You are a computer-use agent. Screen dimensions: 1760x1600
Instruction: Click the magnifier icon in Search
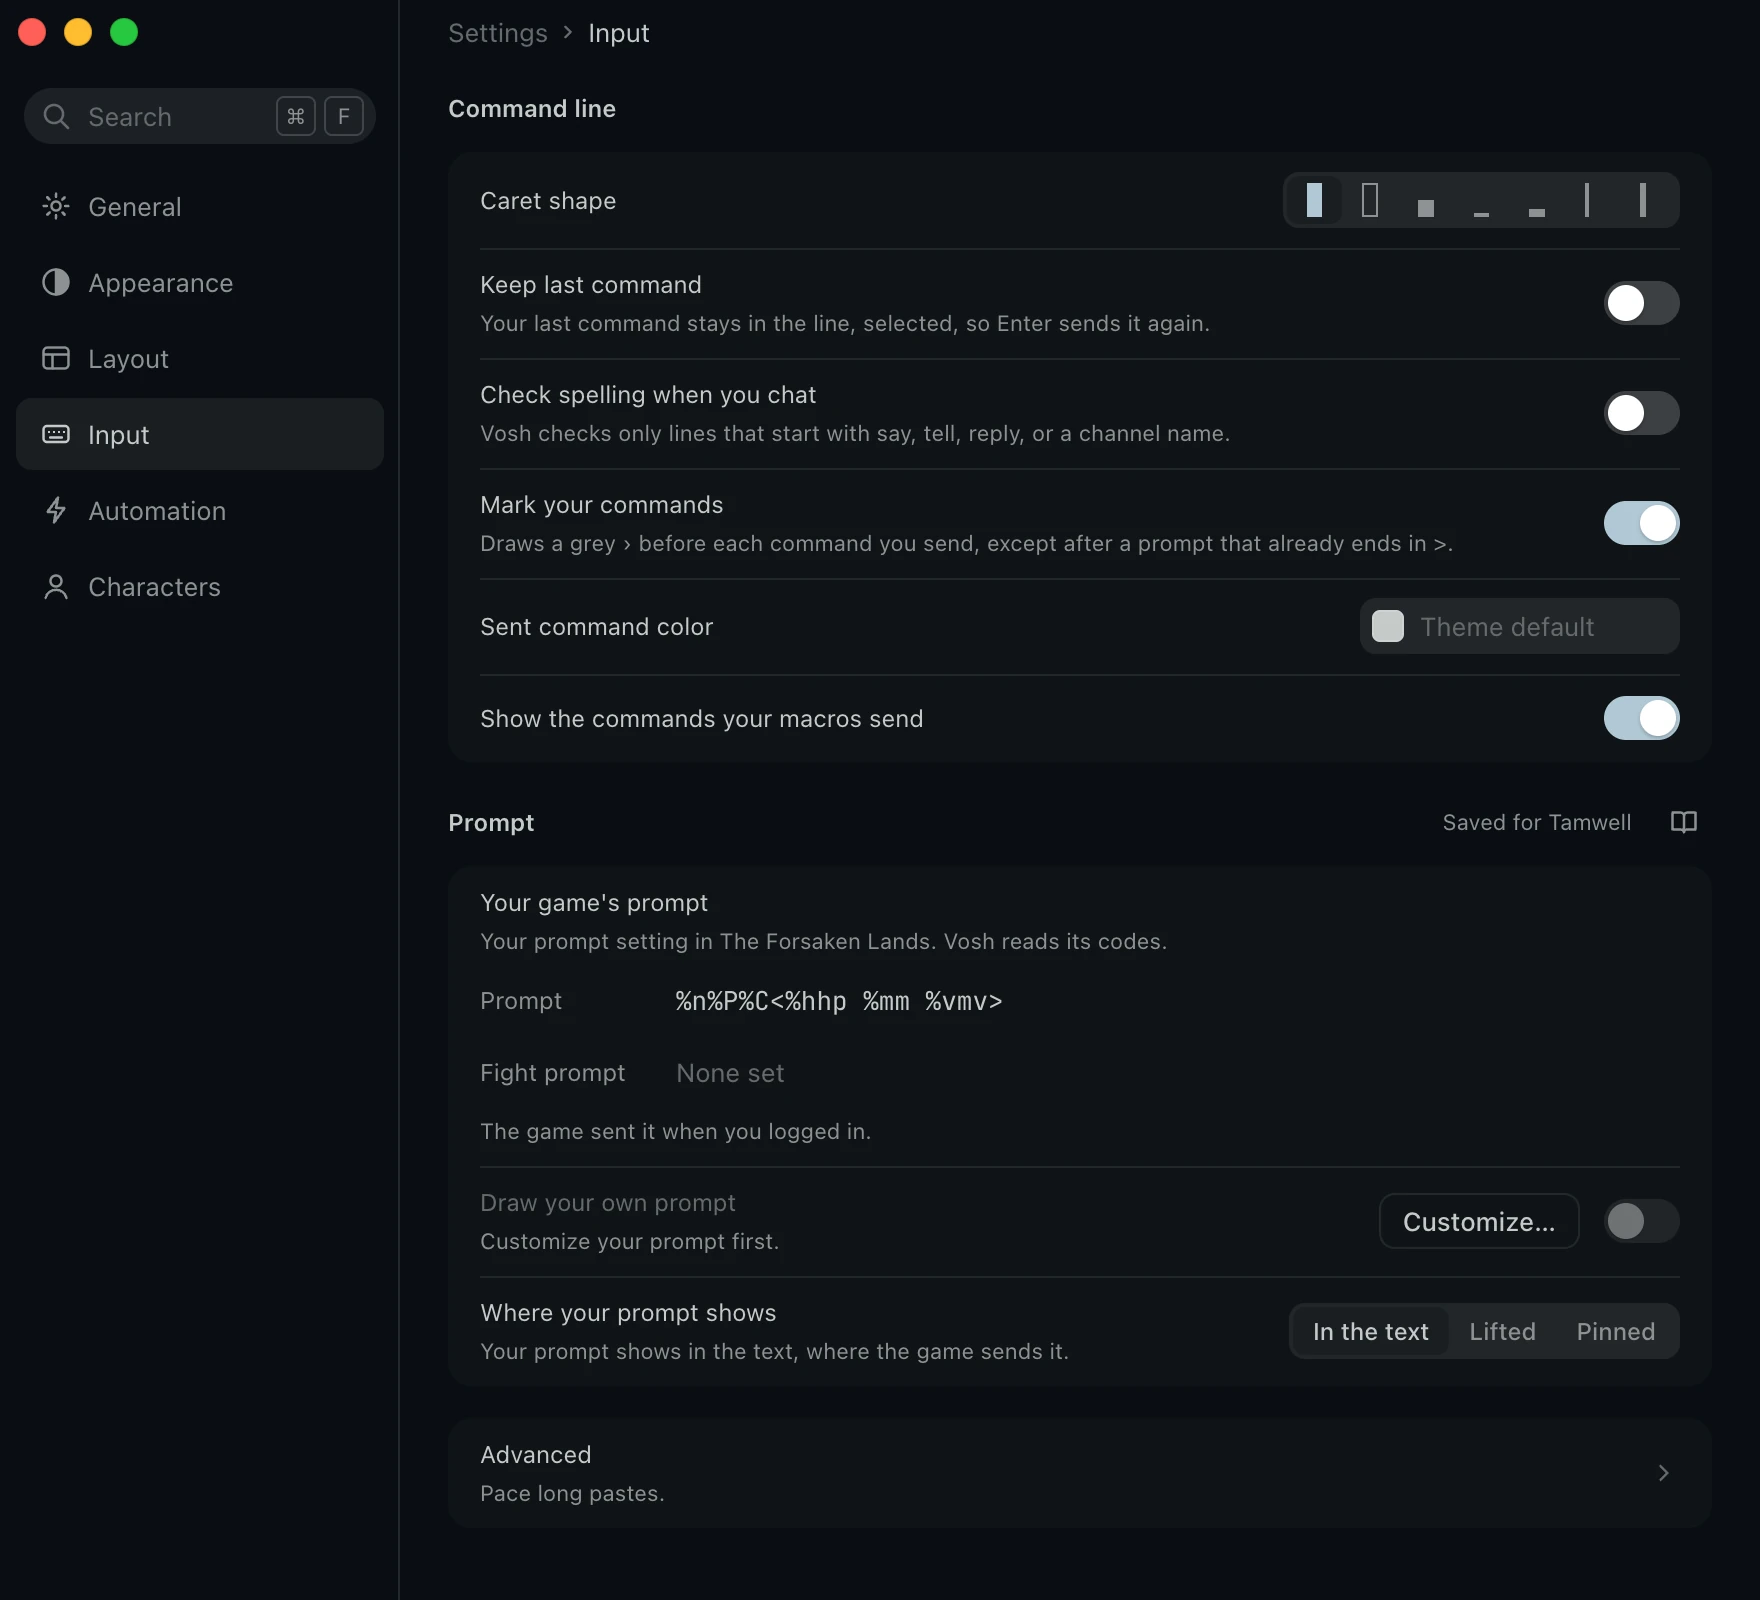coord(56,117)
